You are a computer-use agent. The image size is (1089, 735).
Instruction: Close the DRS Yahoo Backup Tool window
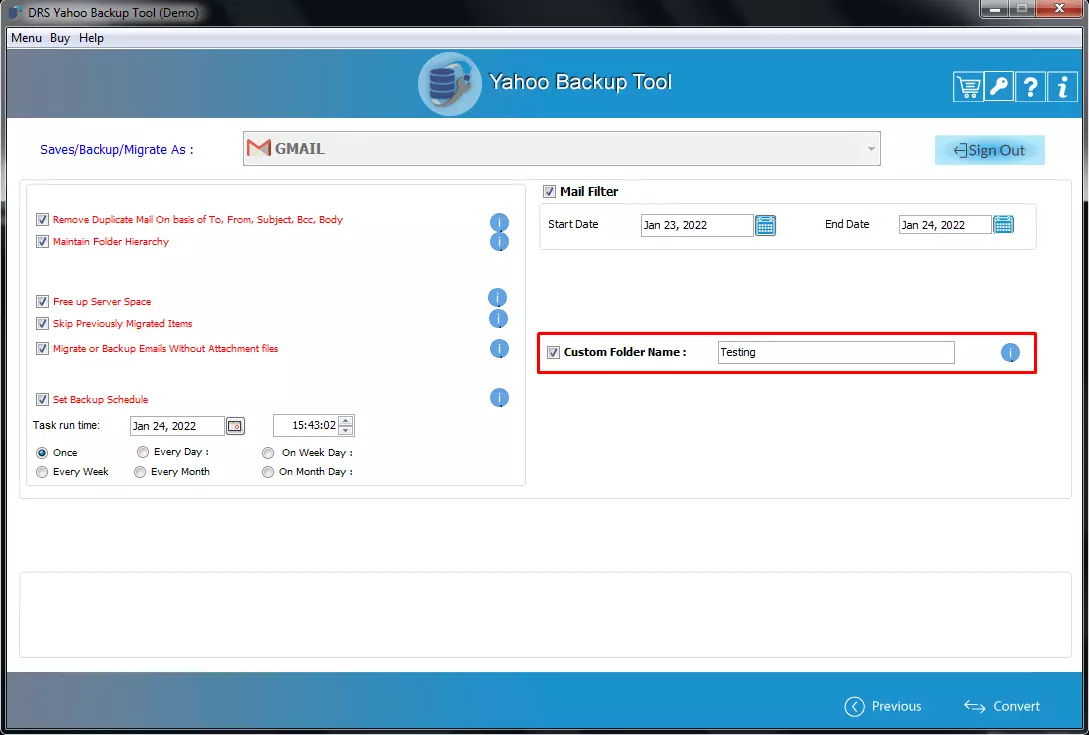tap(1059, 8)
